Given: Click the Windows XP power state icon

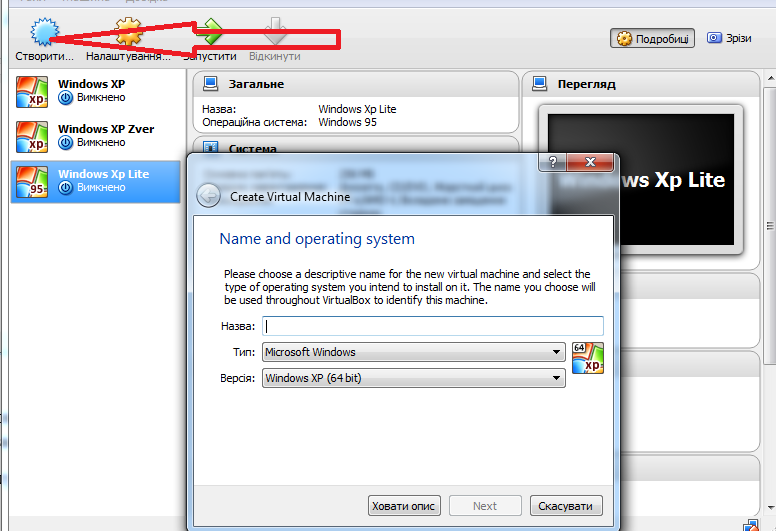Looking at the screenshot, I should click(65, 98).
